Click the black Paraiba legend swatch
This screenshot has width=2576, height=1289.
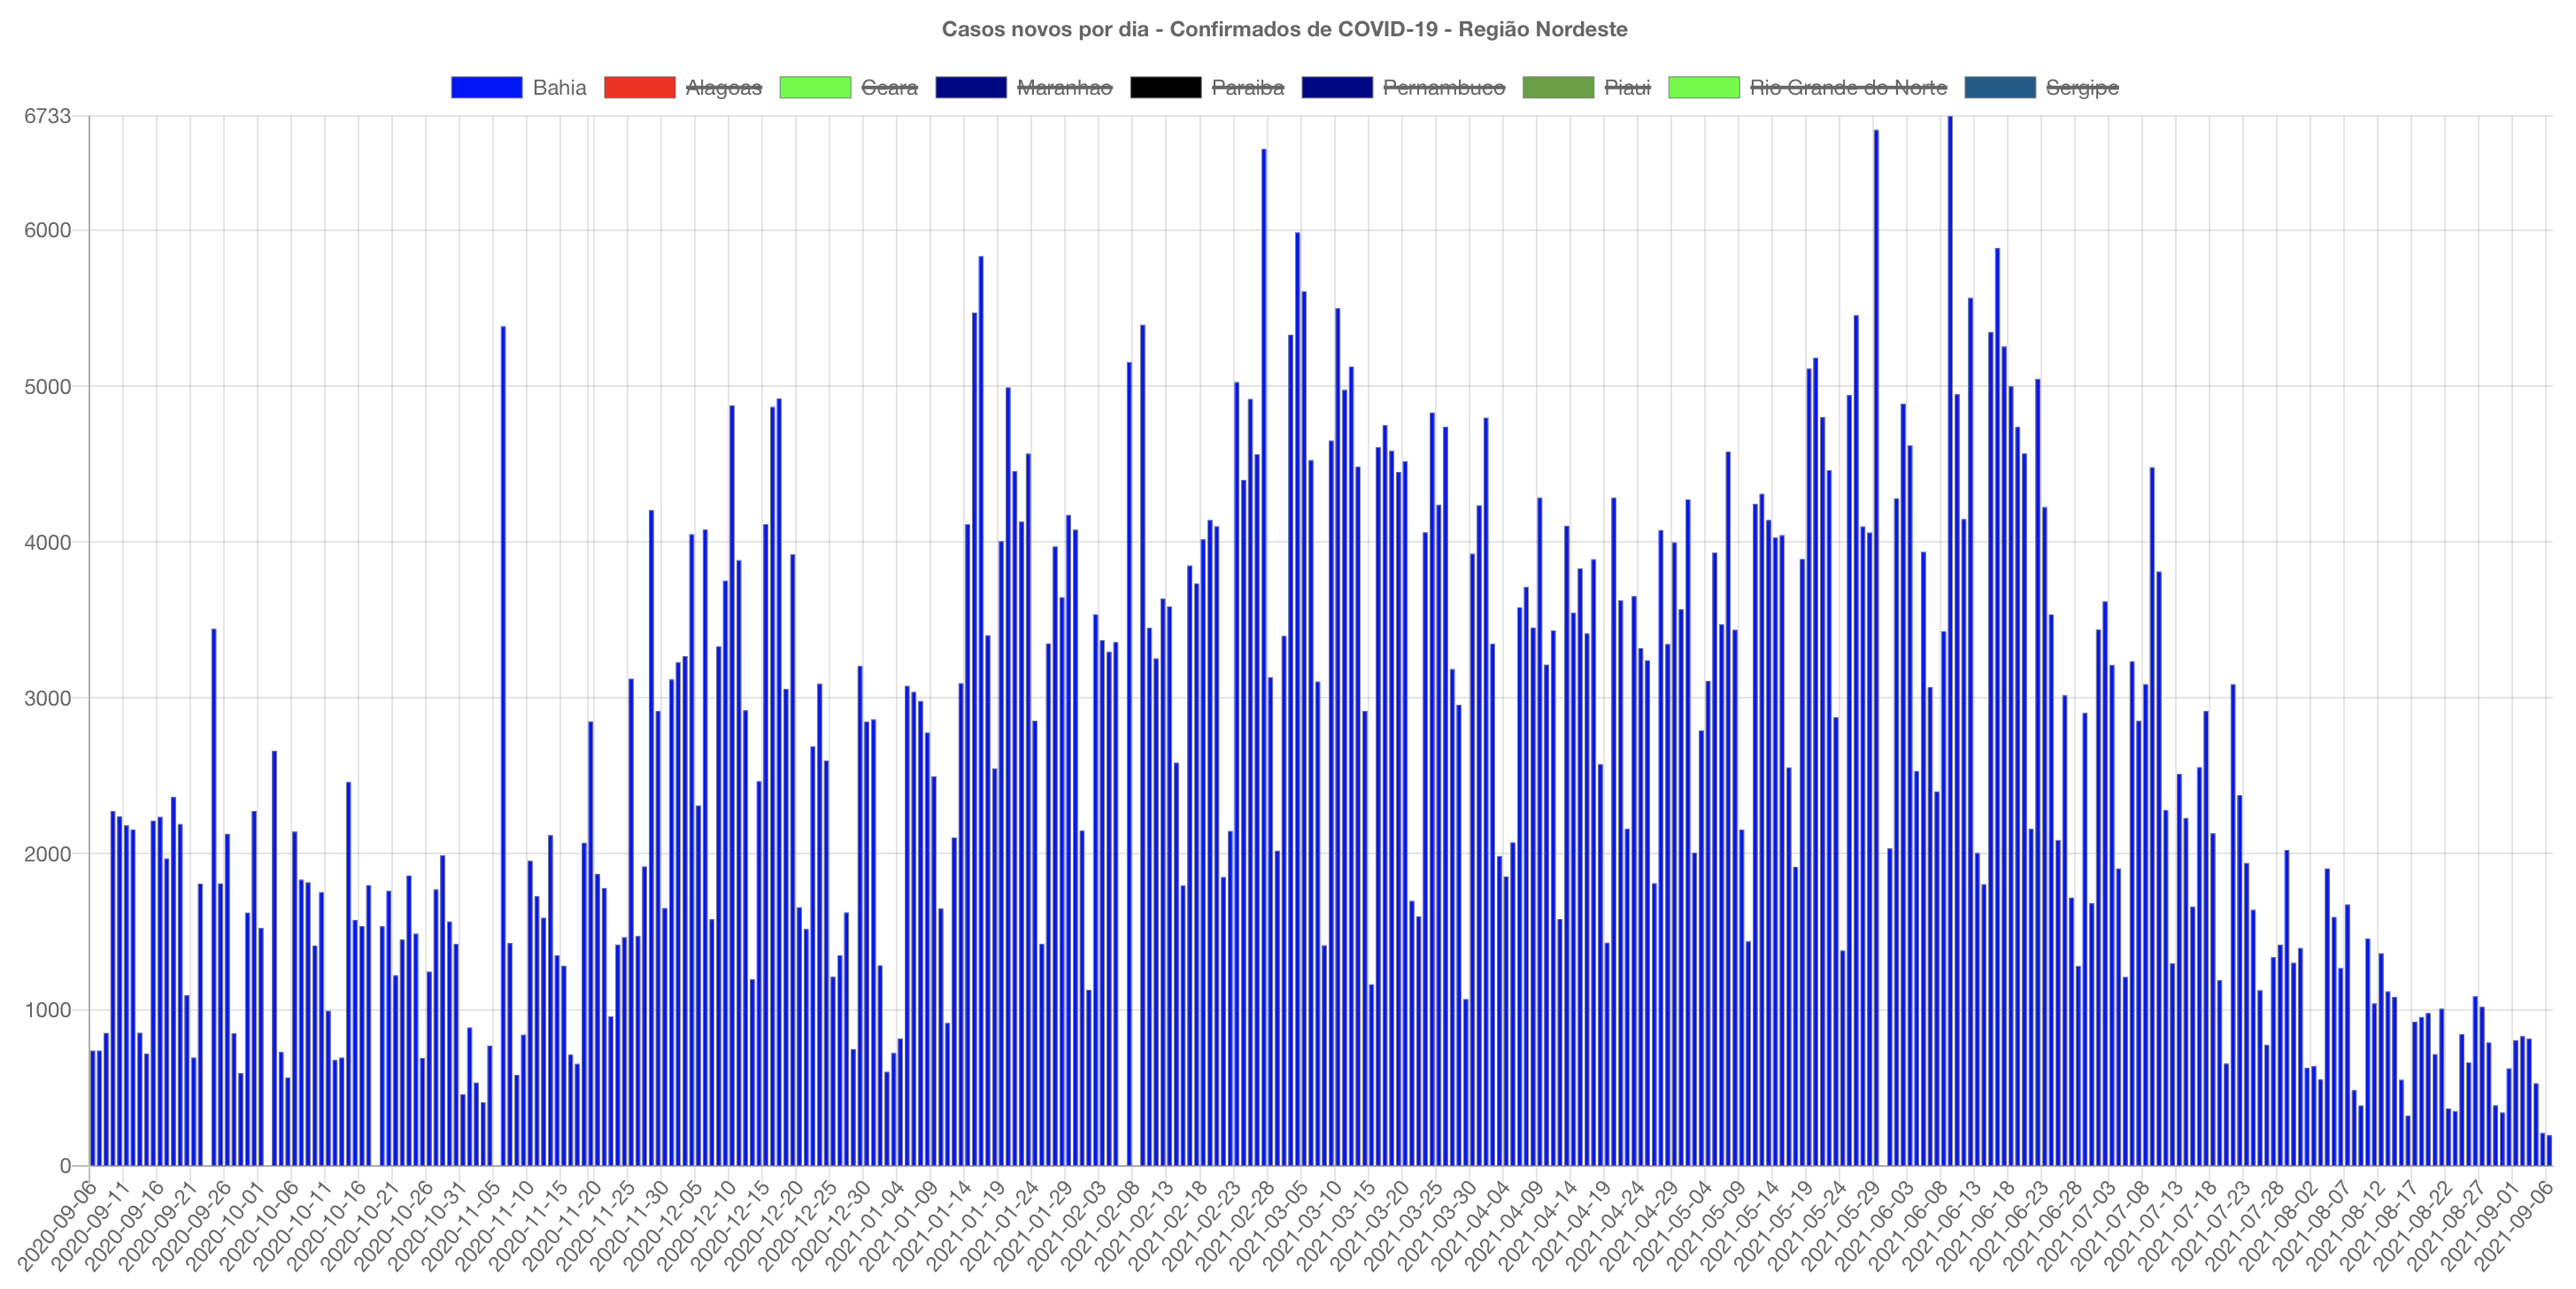point(1165,87)
